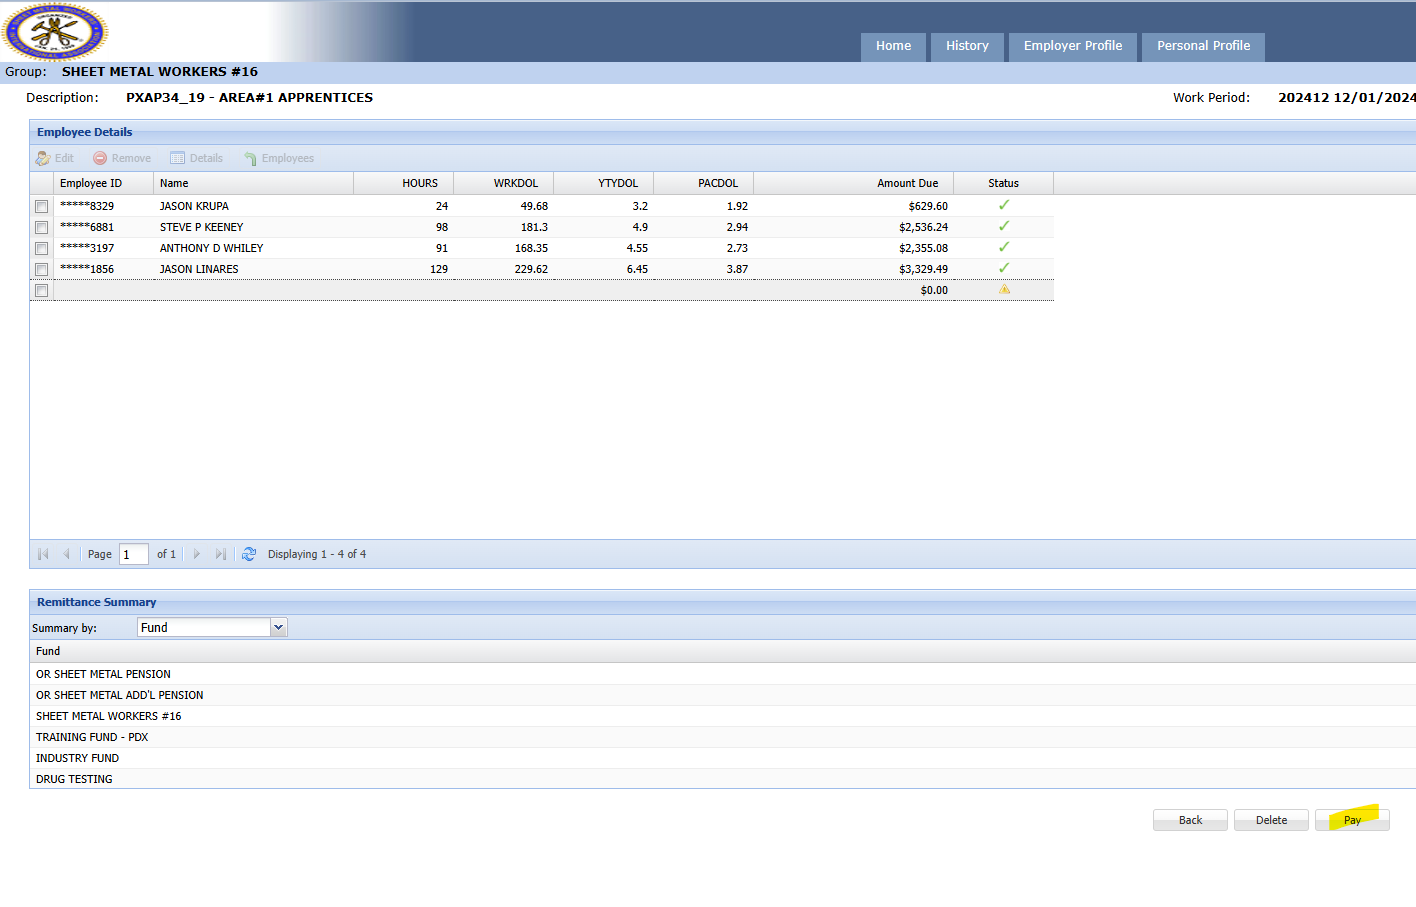1416x907 pixels.
Task: Select the OR SHEET METAL PENSION fund row
Action: (723, 674)
